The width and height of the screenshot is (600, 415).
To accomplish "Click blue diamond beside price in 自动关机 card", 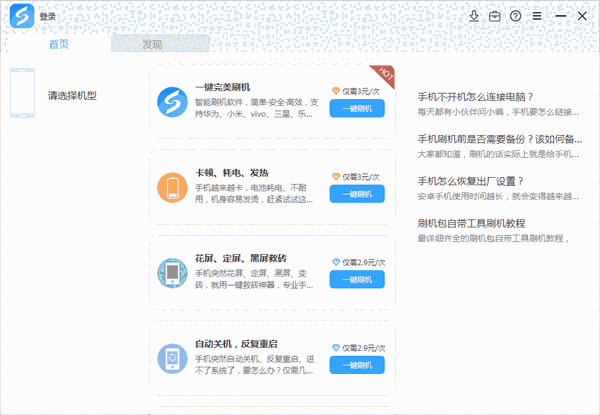I will 336,348.
